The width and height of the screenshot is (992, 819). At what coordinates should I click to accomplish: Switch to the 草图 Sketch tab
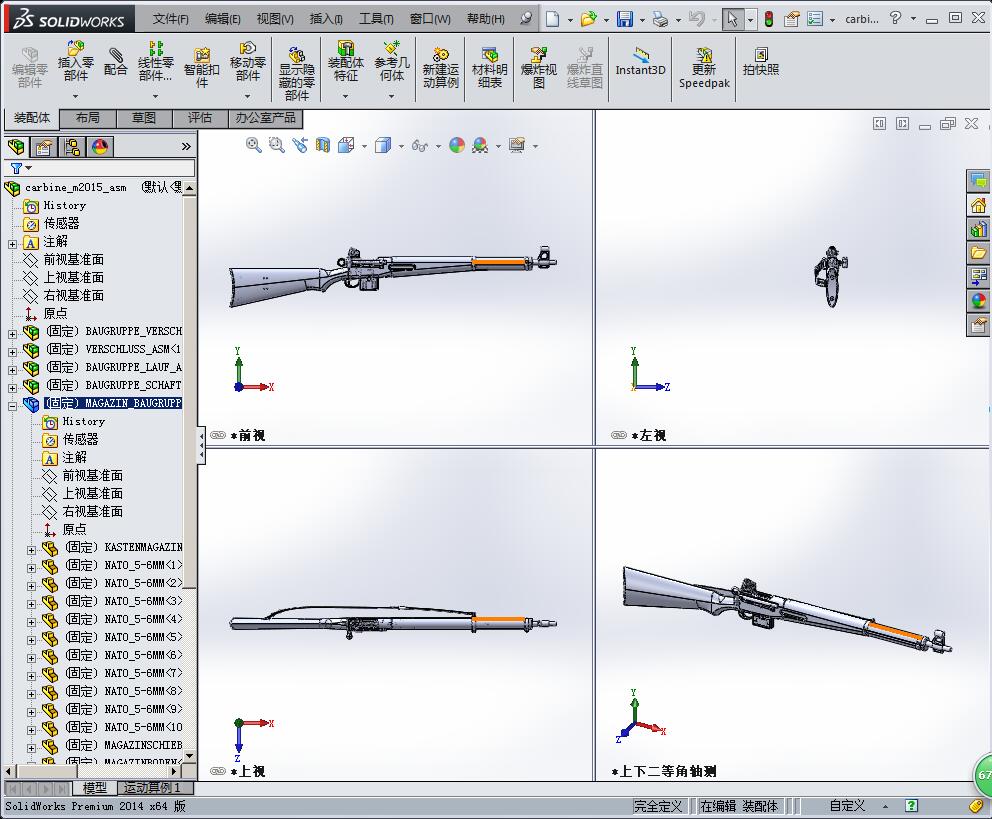144,118
